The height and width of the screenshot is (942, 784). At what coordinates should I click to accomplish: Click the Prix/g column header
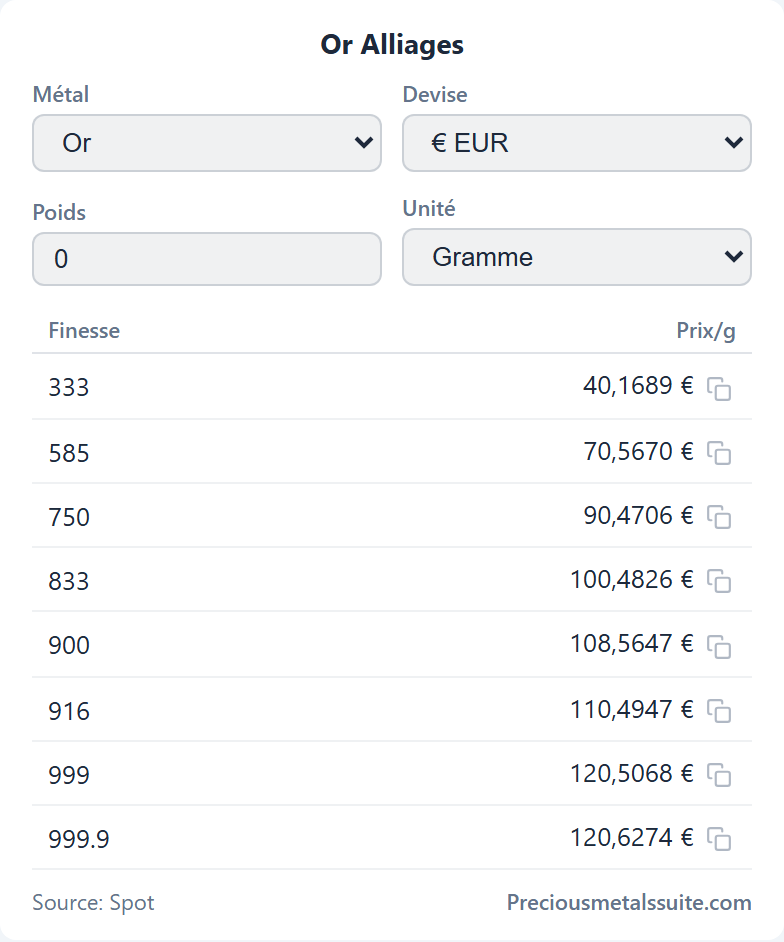(706, 331)
